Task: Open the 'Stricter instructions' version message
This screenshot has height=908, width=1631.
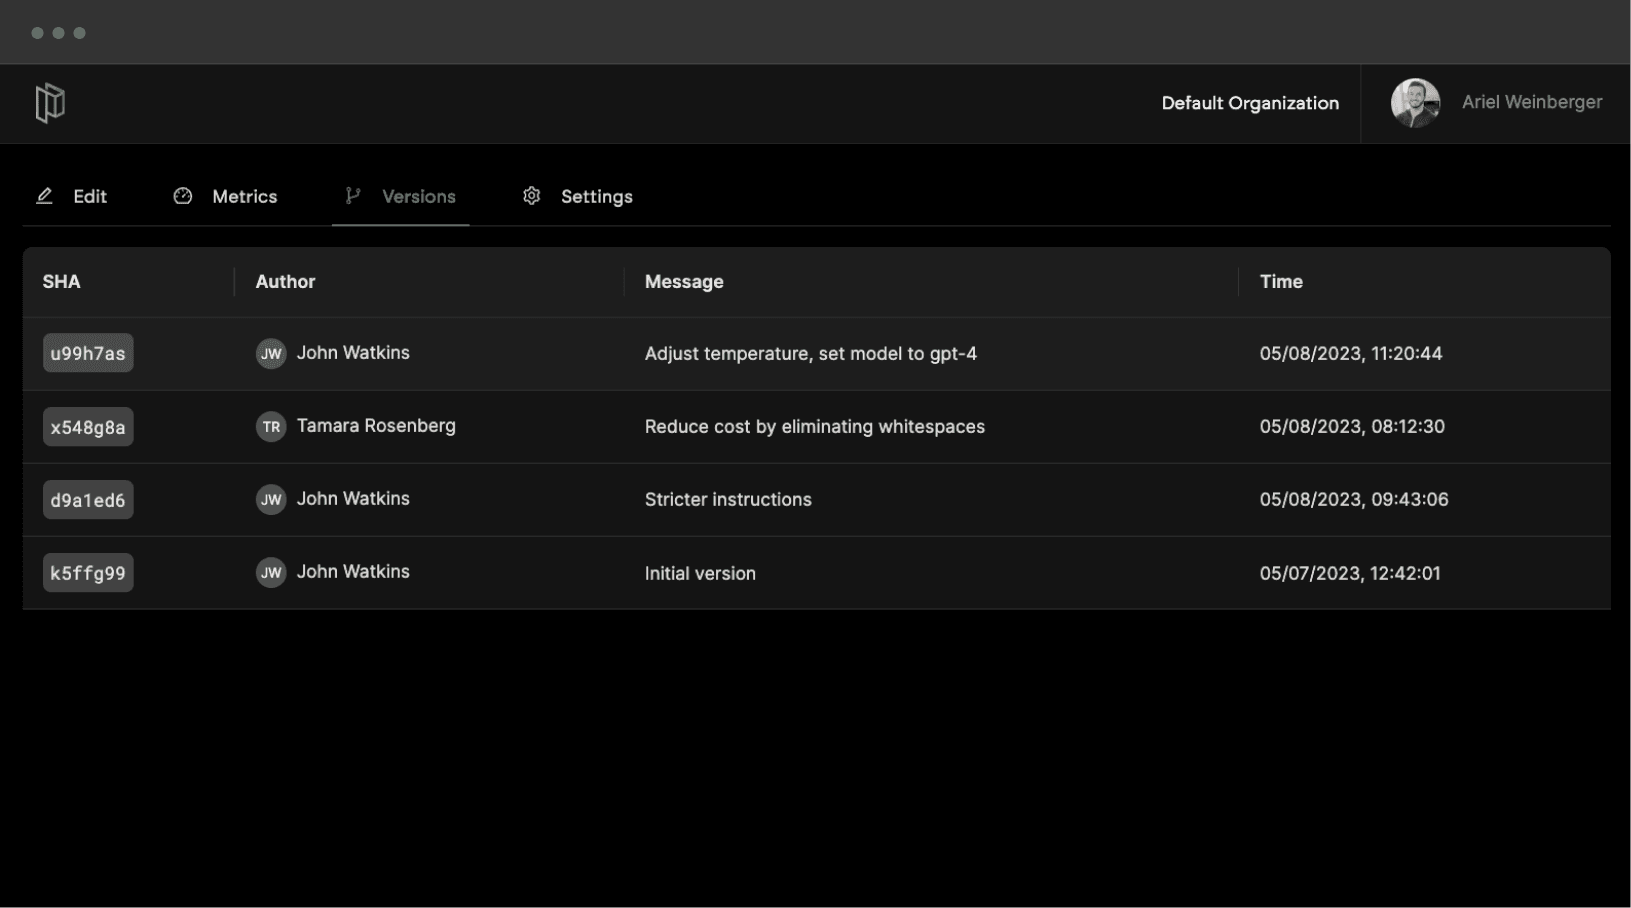Action: (728, 500)
